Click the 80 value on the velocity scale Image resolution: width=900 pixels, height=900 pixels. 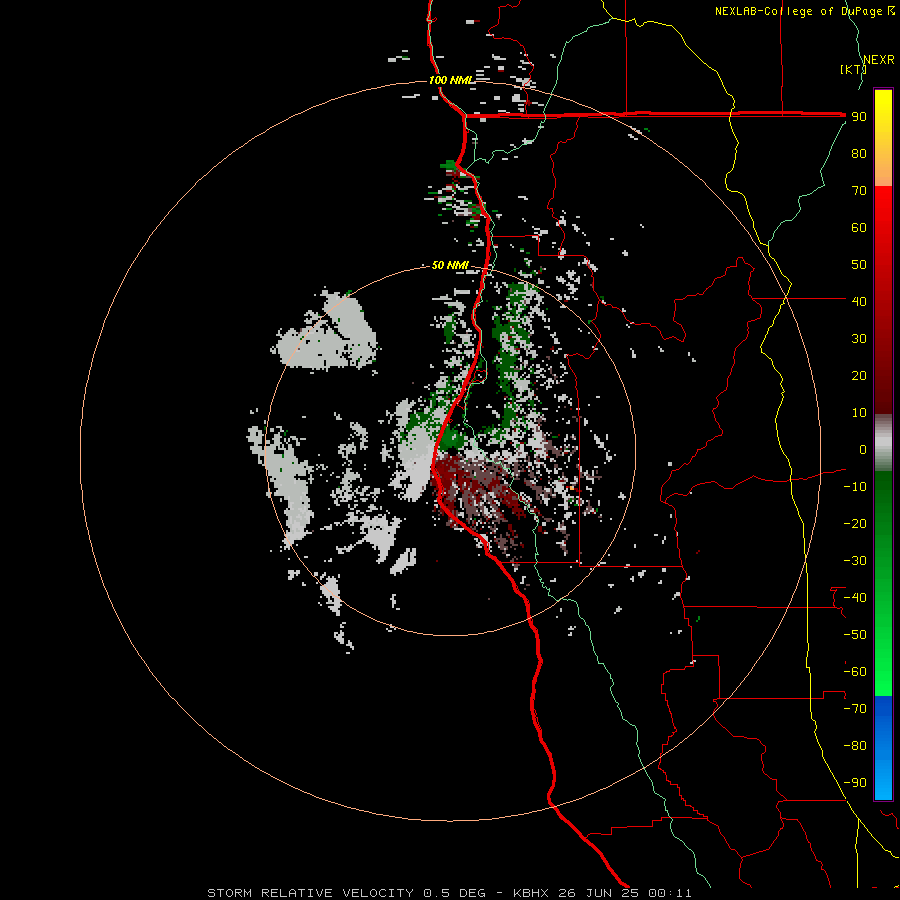pyautogui.click(x=859, y=153)
